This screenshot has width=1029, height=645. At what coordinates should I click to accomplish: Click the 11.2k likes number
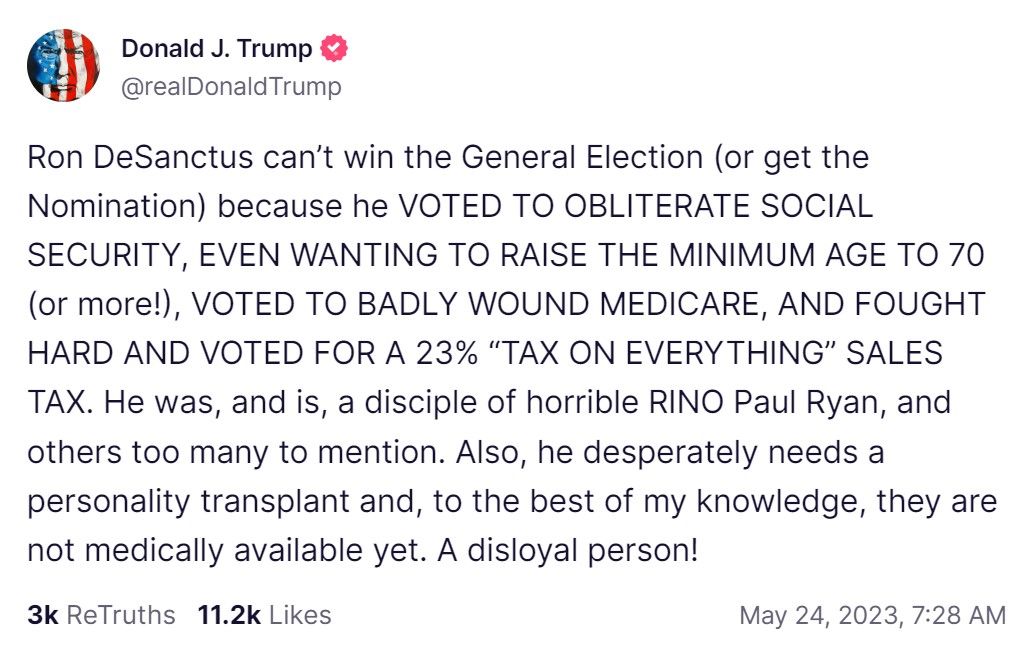[229, 614]
